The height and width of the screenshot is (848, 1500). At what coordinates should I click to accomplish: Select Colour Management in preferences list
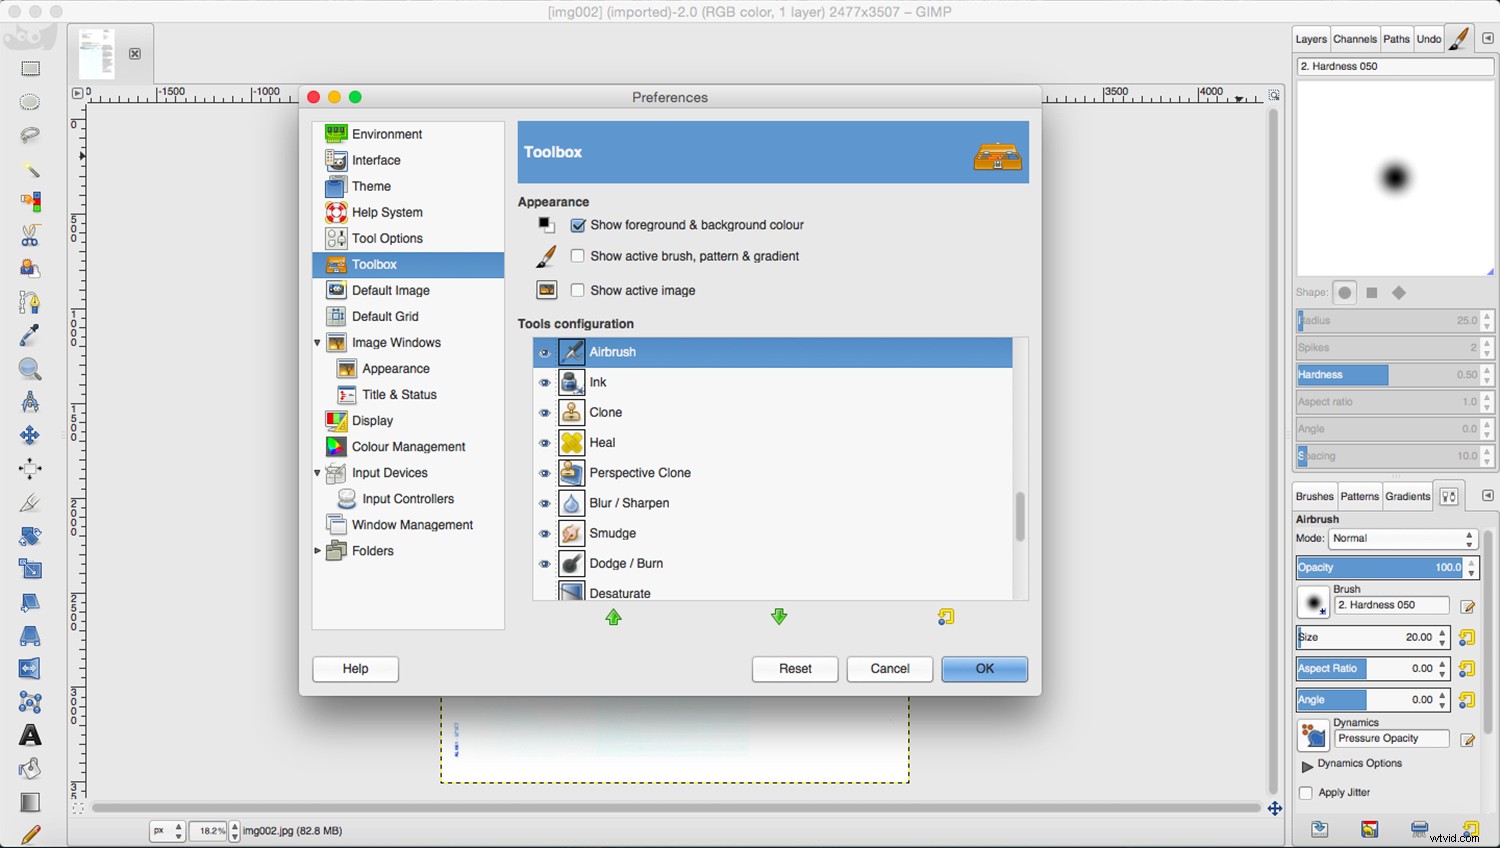[x=408, y=447]
